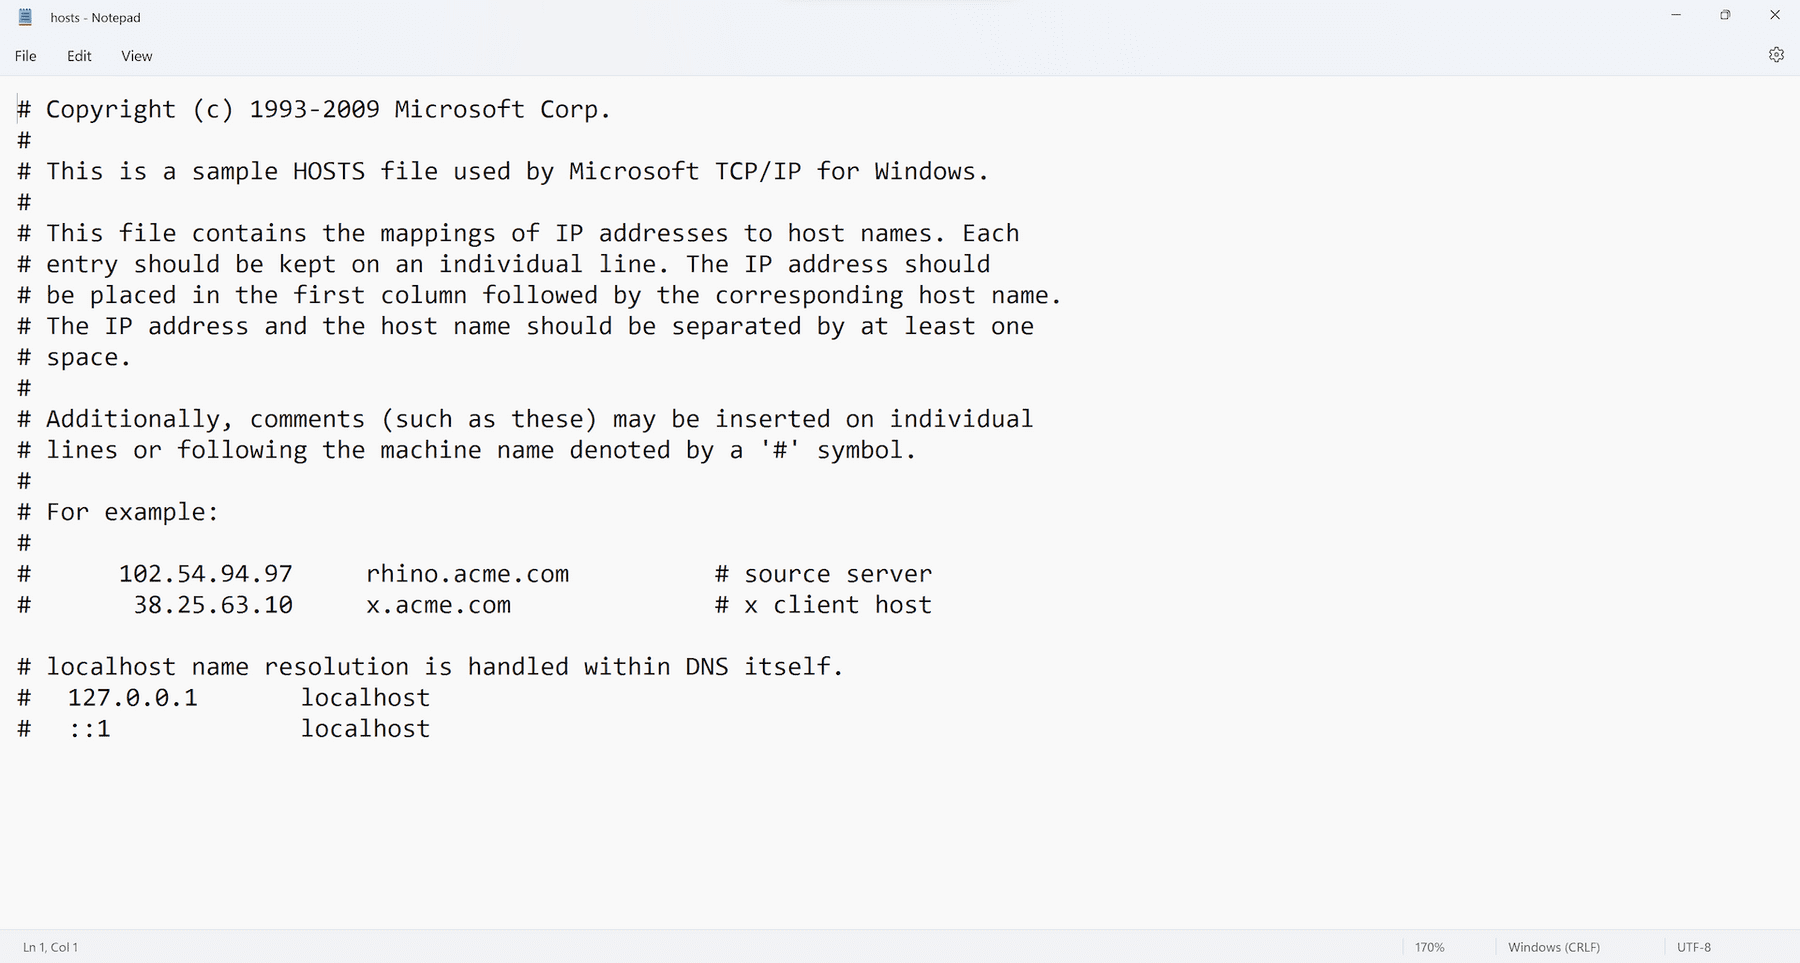1800x963 pixels.
Task: Click the localhost entry on the ::1 line
Action: click(365, 729)
